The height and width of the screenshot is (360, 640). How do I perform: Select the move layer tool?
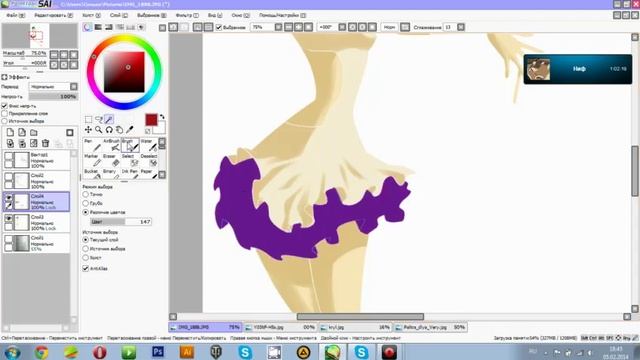(88, 130)
